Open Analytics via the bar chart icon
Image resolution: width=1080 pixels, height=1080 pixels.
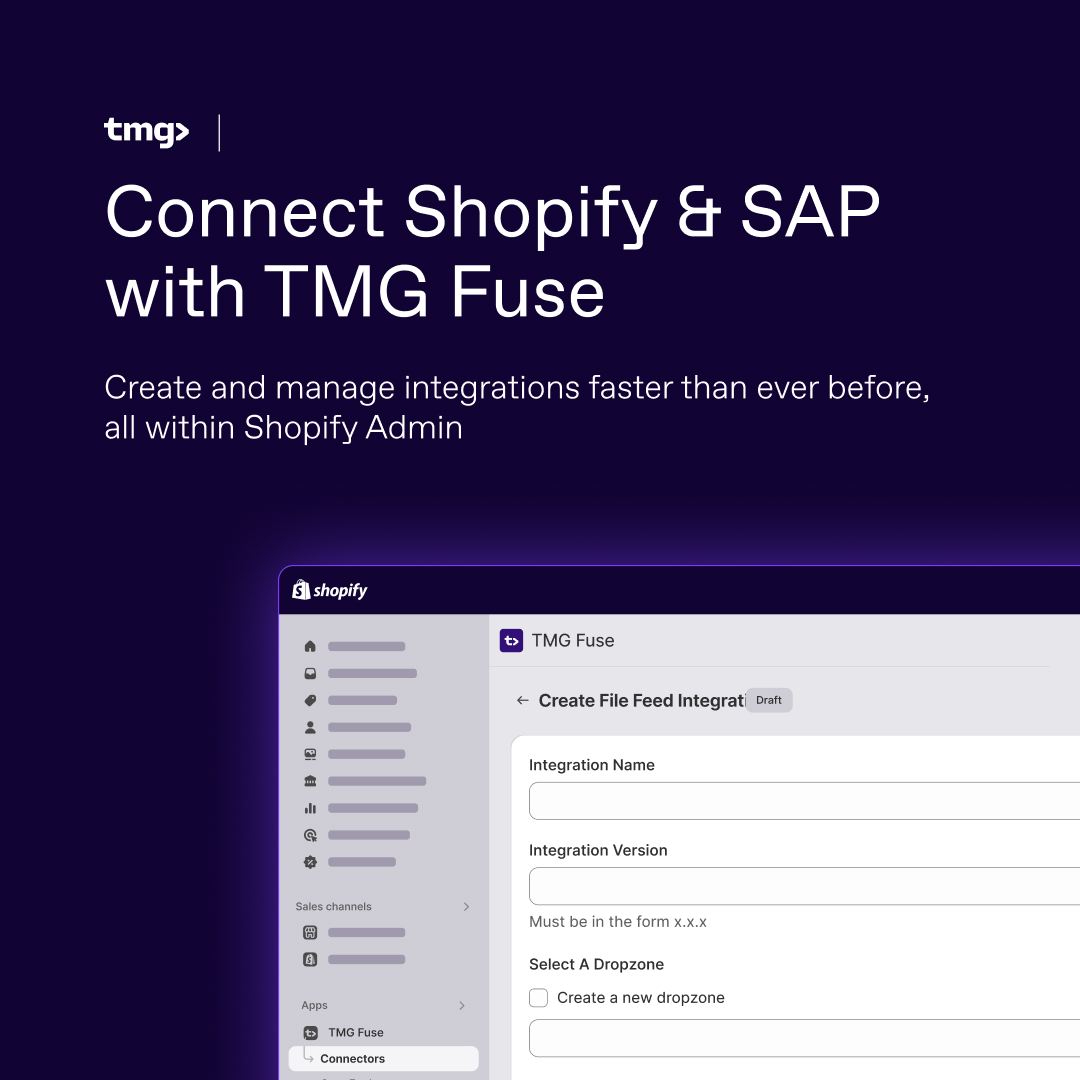tap(310, 808)
